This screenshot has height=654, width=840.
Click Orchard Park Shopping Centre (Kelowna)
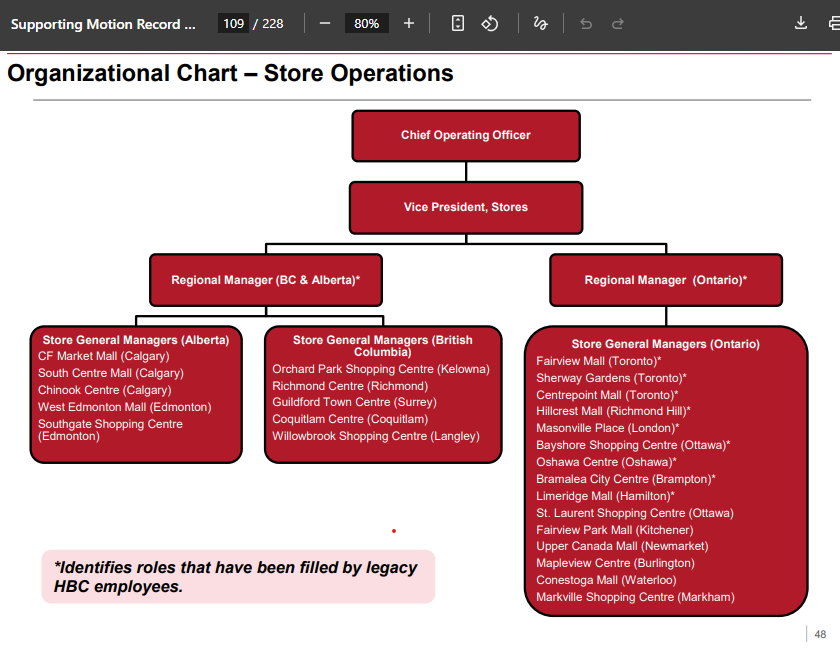click(381, 369)
